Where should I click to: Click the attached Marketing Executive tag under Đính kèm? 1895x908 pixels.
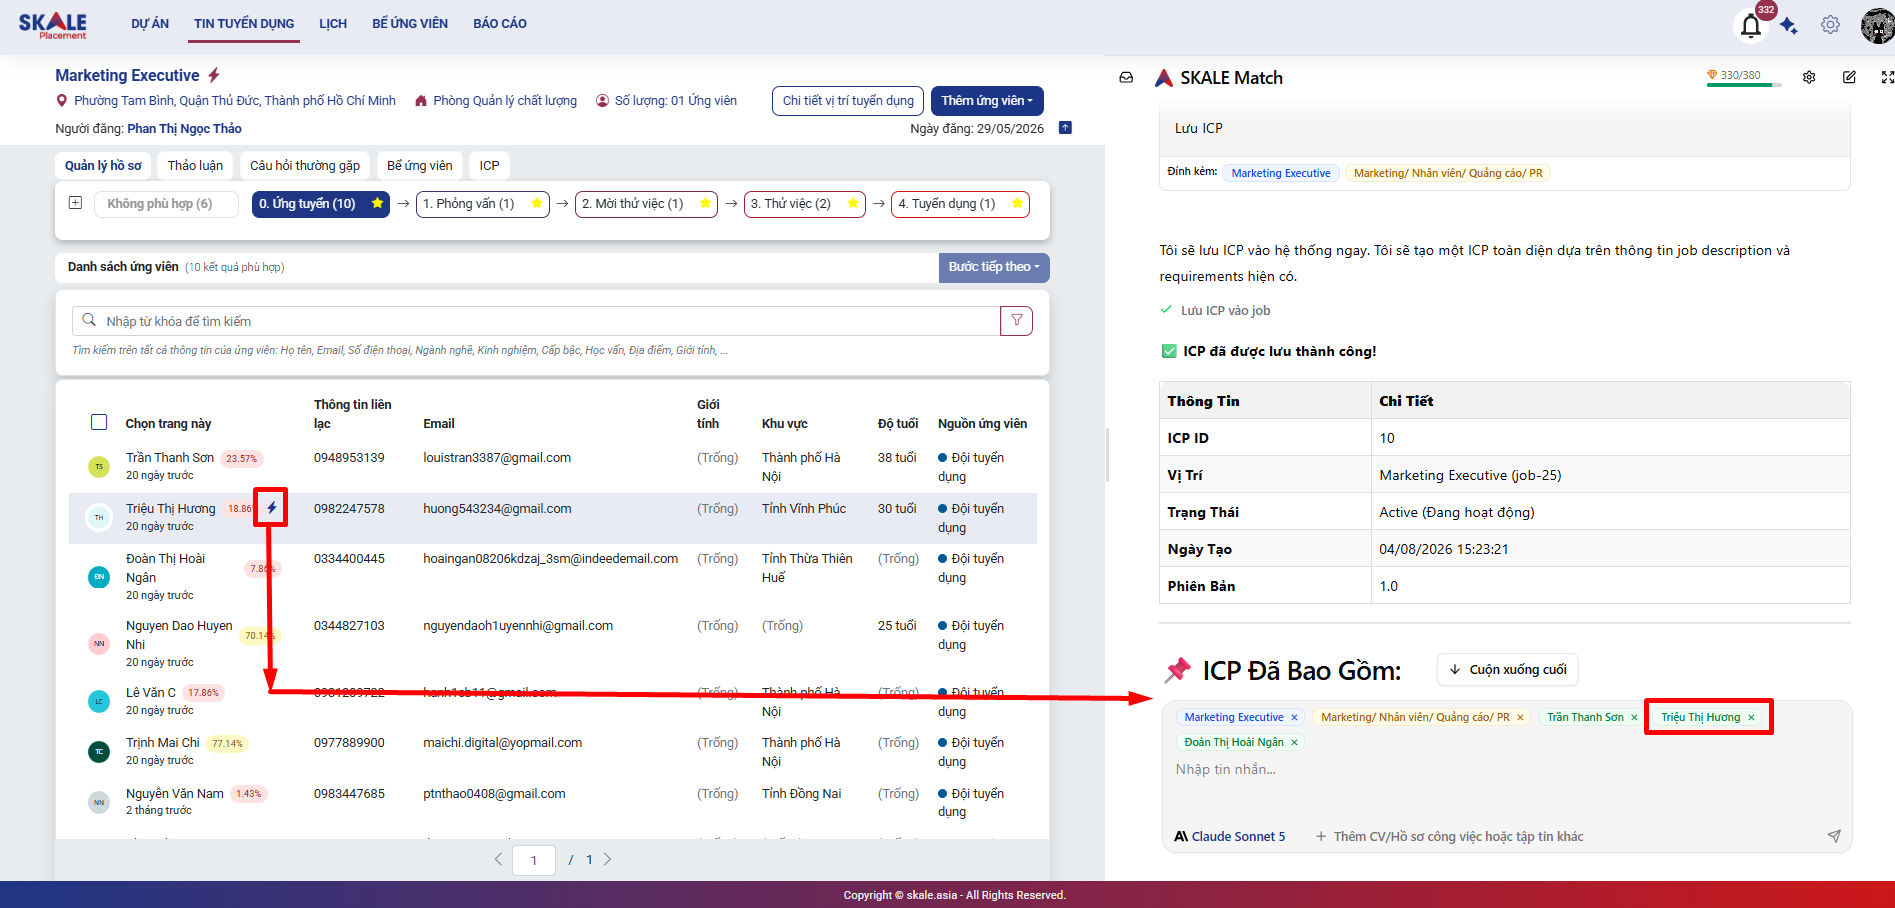click(x=1281, y=173)
